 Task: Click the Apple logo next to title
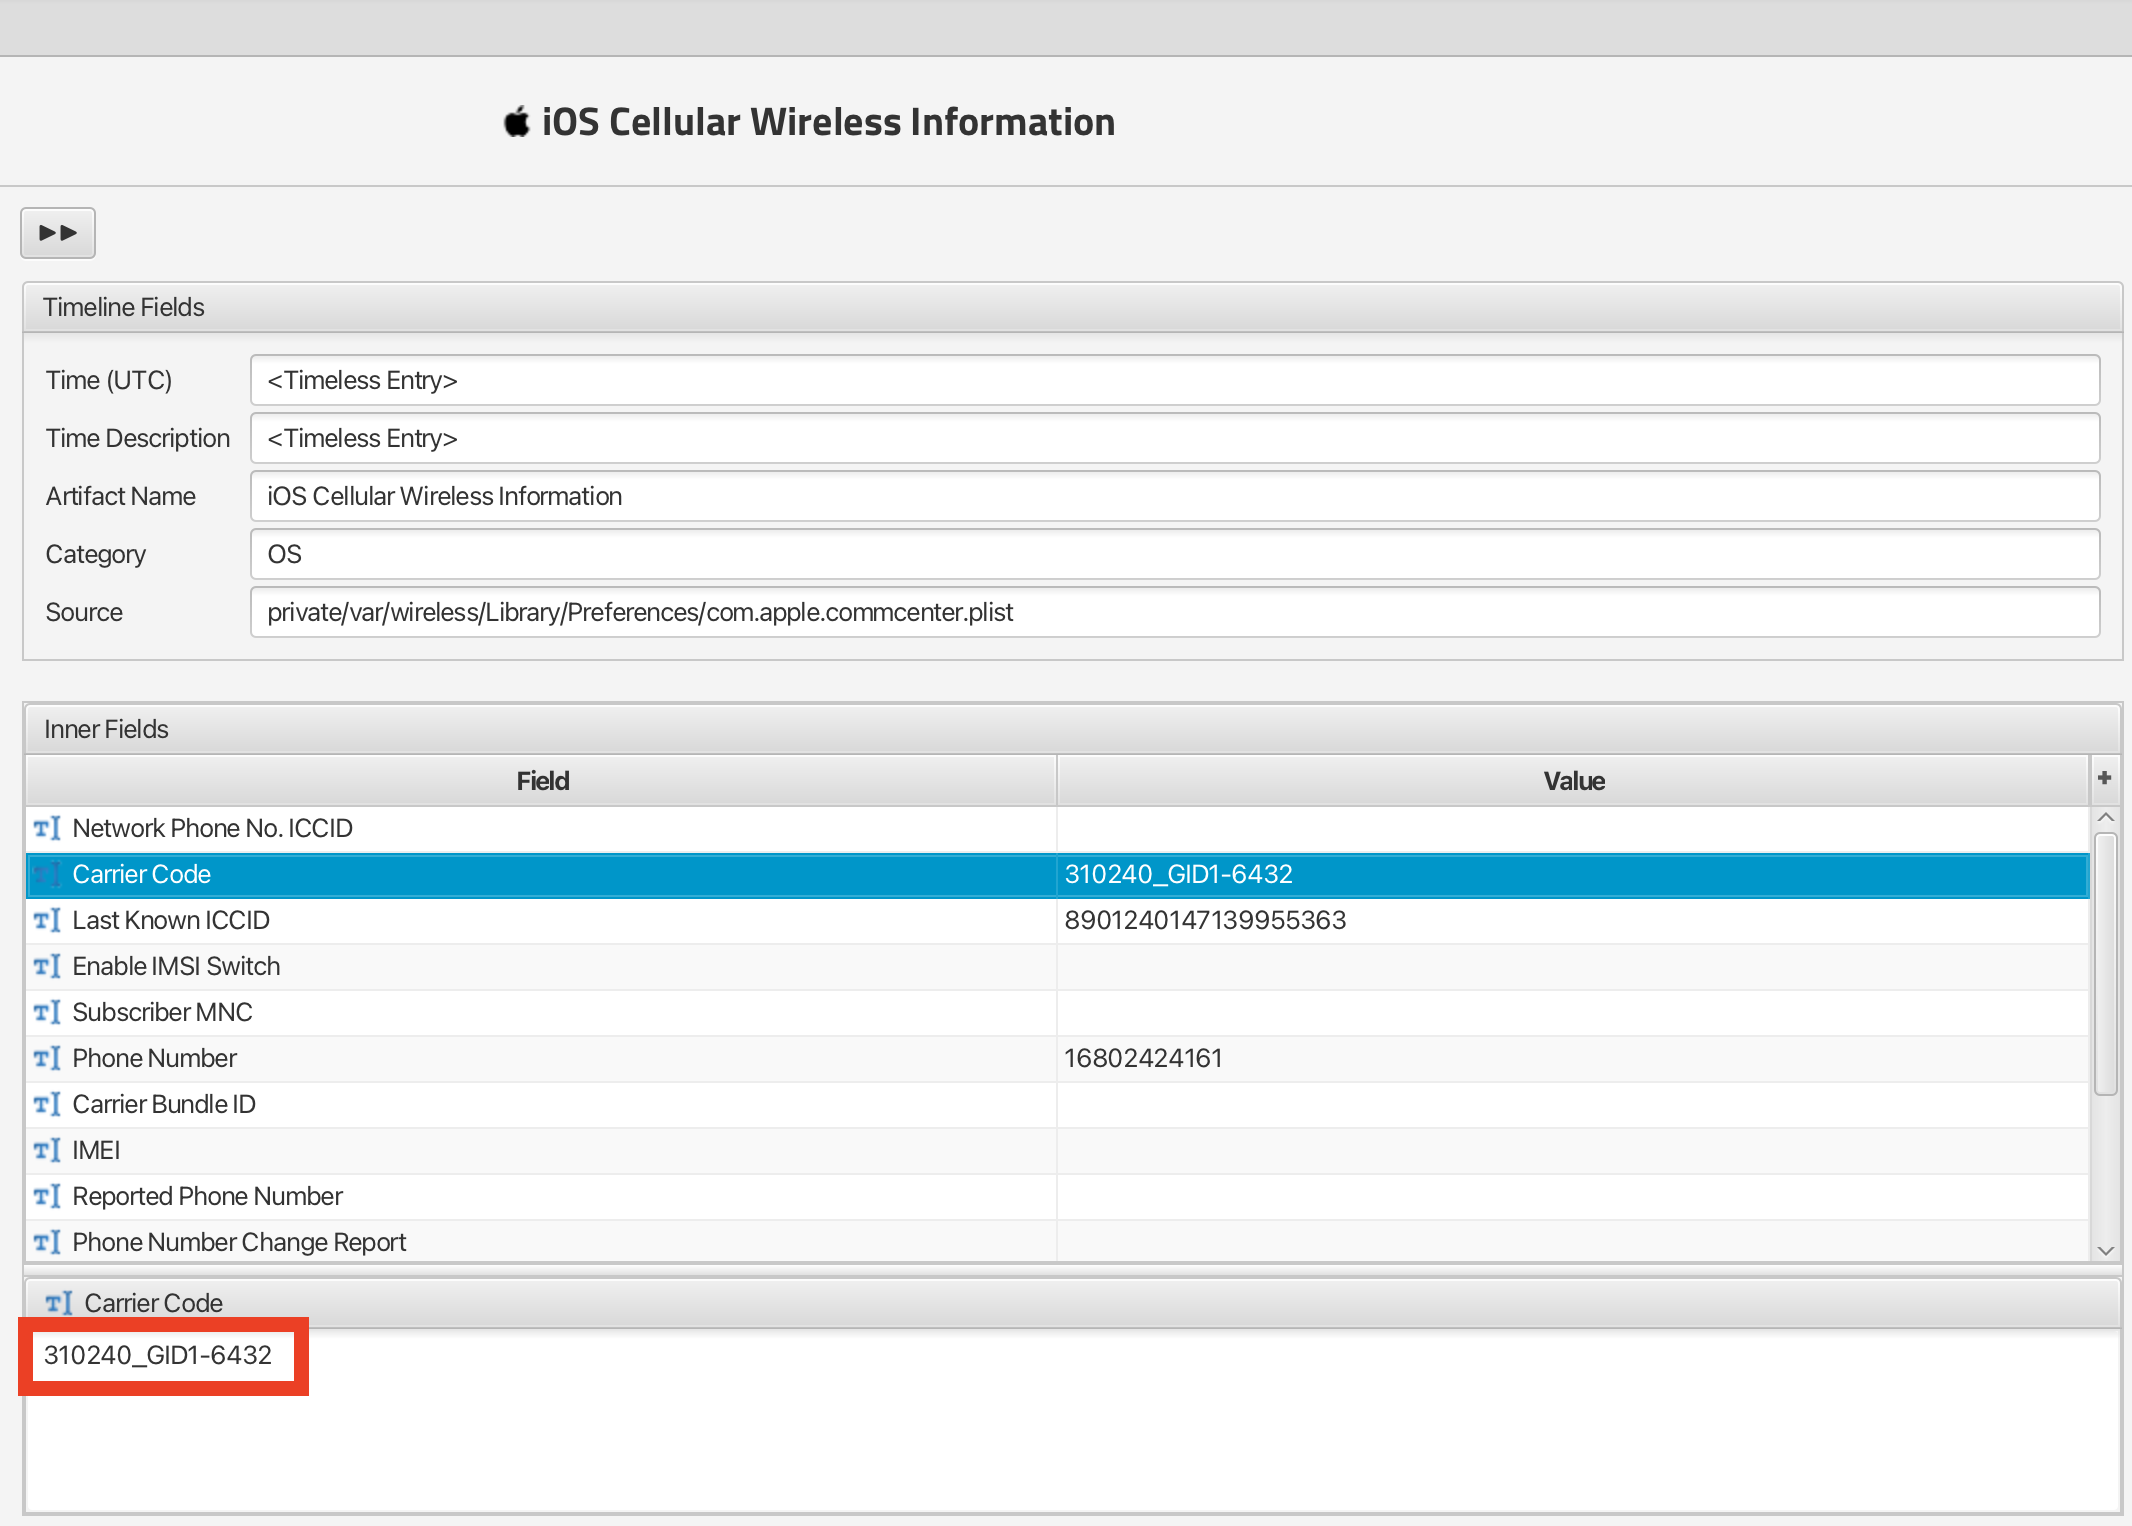pos(516,122)
